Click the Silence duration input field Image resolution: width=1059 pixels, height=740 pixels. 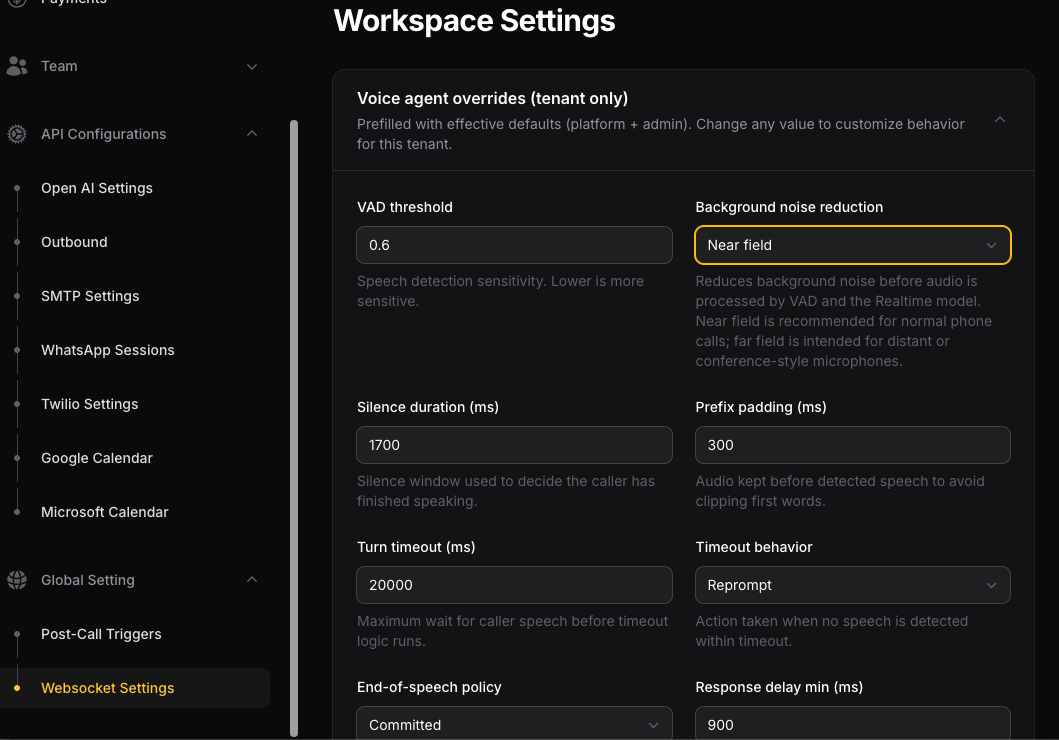click(x=514, y=445)
